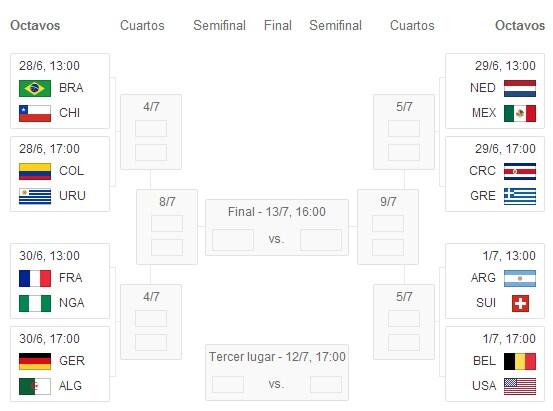Select the Argentina flag
The height and width of the screenshot is (411, 553).
click(x=520, y=278)
